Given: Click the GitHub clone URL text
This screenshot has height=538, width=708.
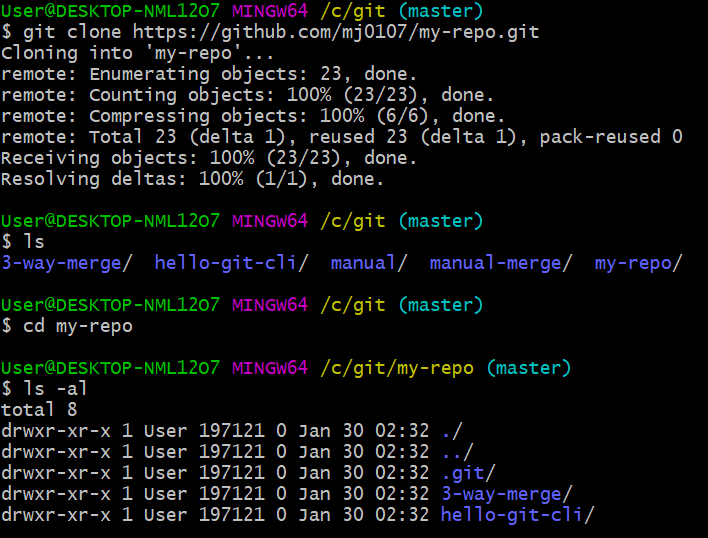Looking at the screenshot, I should click(x=336, y=32).
